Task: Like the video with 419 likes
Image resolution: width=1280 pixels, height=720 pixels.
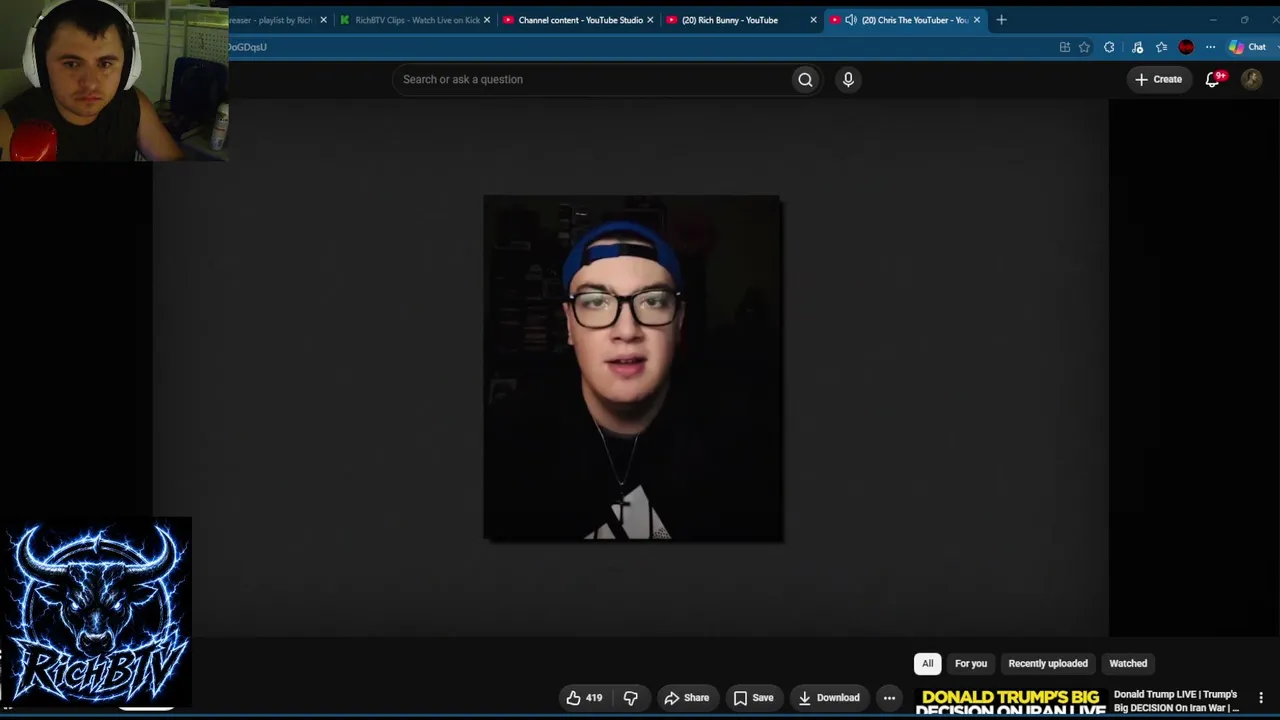Action: (x=584, y=698)
